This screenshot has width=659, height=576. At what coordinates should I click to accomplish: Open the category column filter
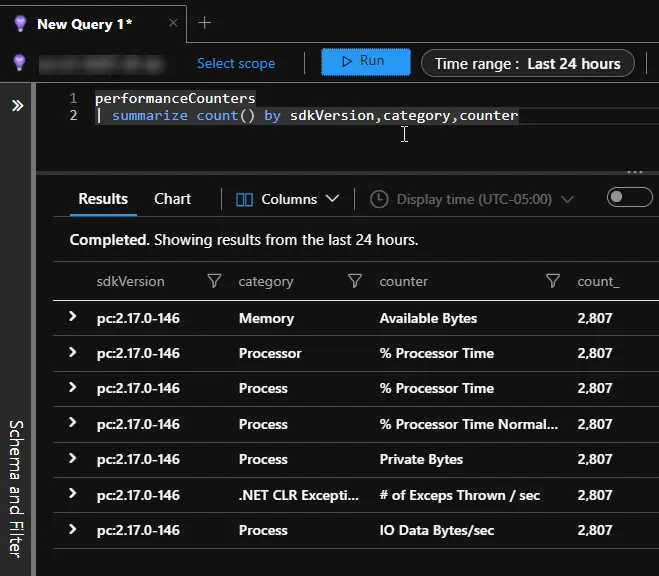(x=354, y=282)
